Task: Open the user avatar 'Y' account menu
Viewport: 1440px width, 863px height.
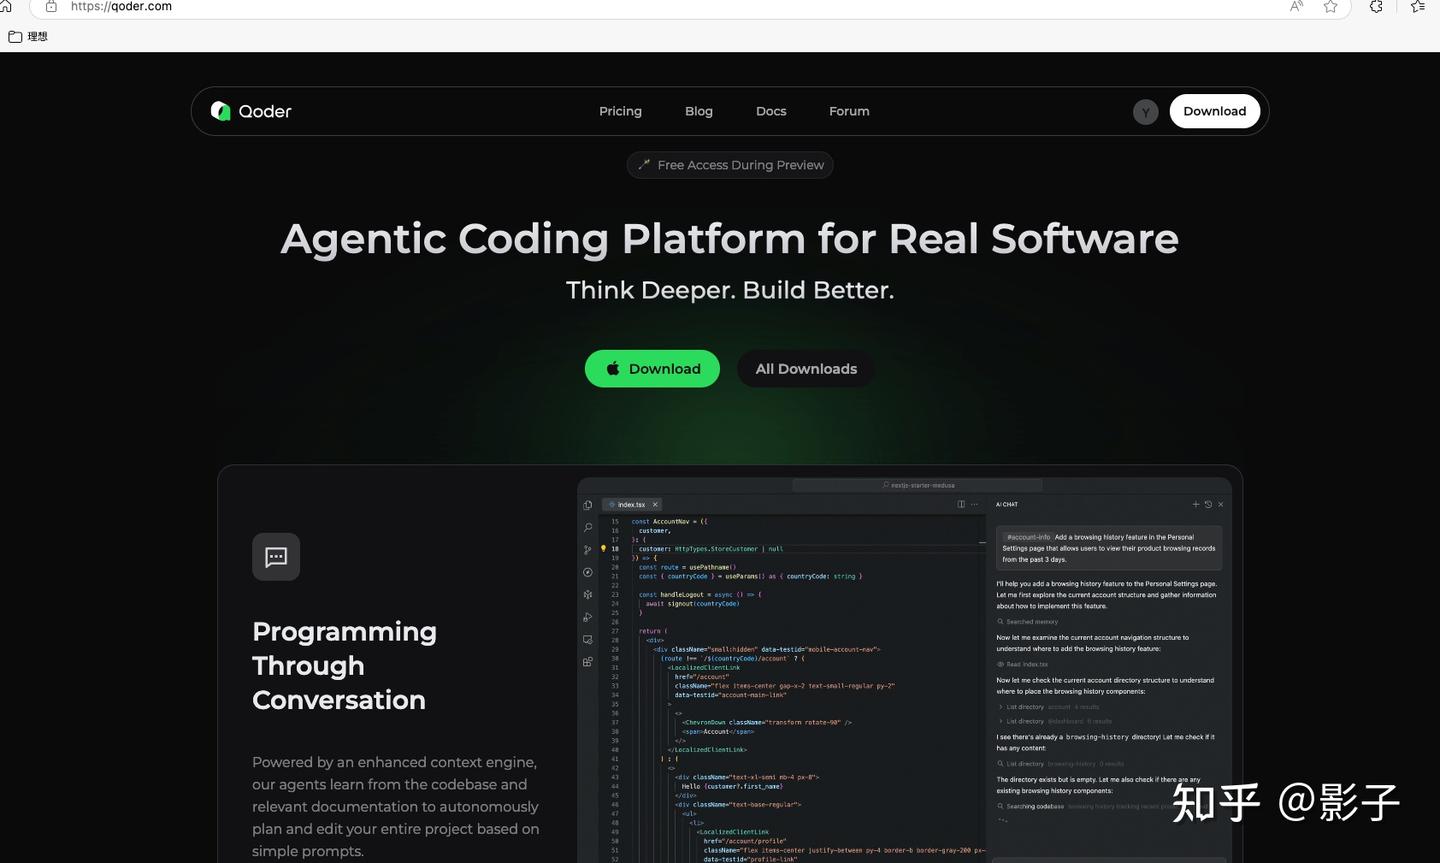Action: point(1145,112)
